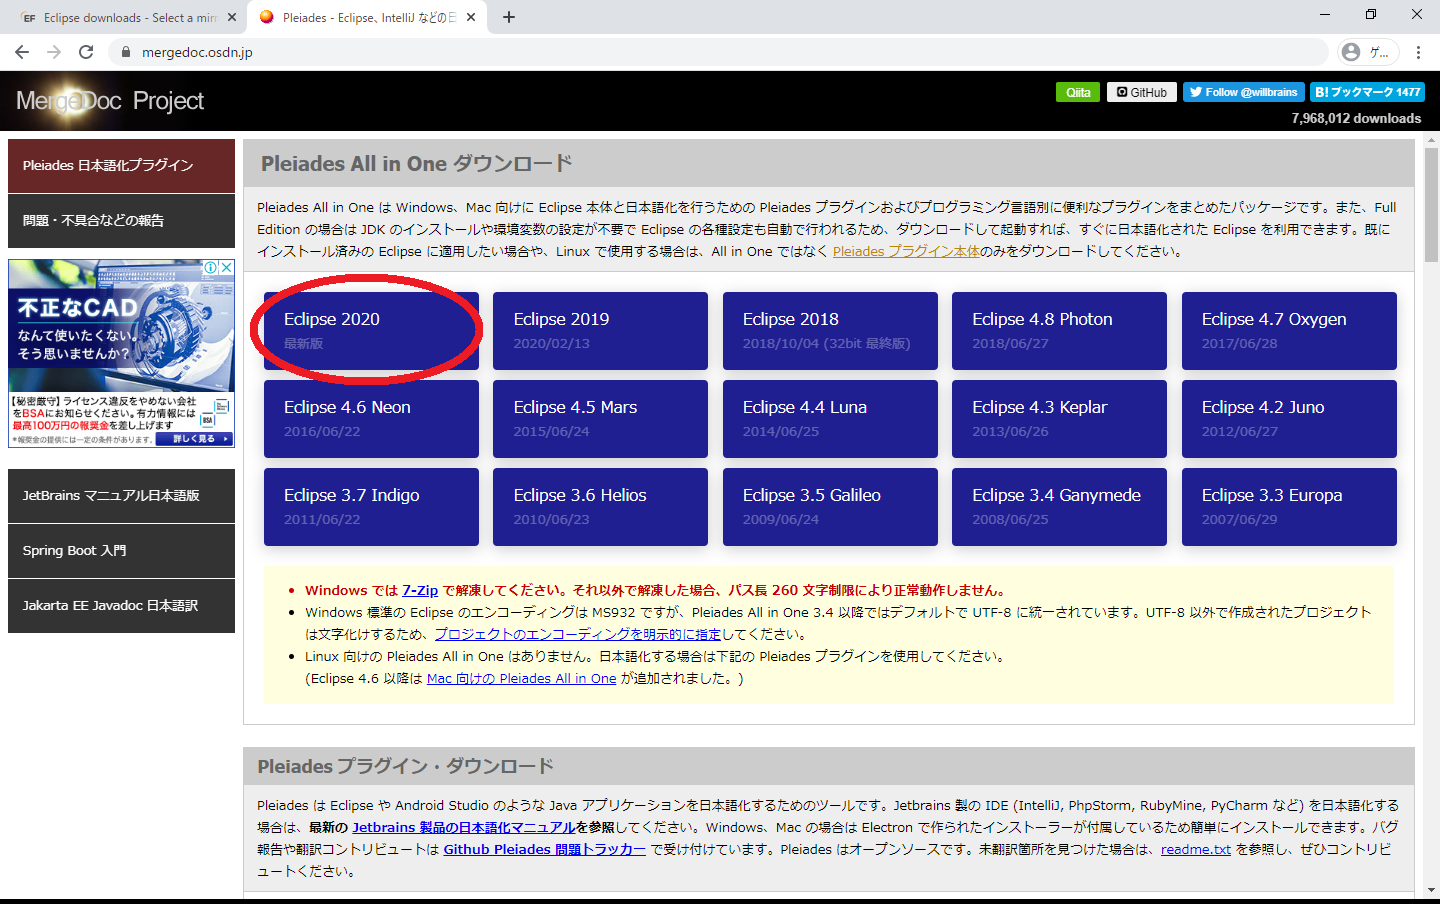The height and width of the screenshot is (904, 1440).
Task: Open Spring Boot 入門 menu item
Action: coord(121,551)
